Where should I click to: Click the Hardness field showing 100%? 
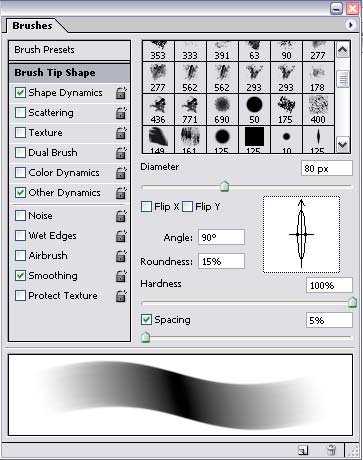329,285
